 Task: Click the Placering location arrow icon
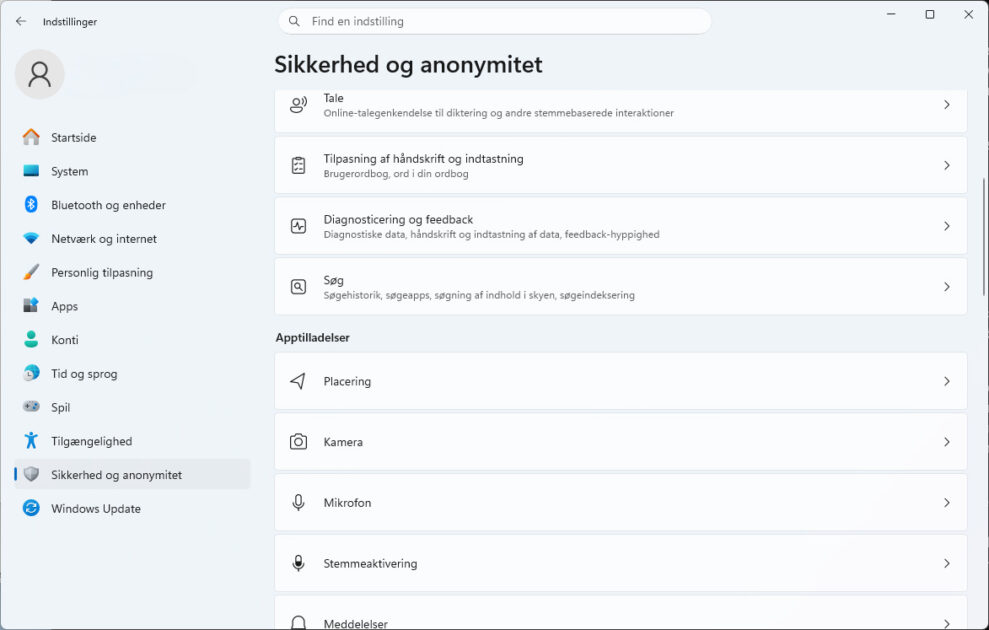pos(298,381)
